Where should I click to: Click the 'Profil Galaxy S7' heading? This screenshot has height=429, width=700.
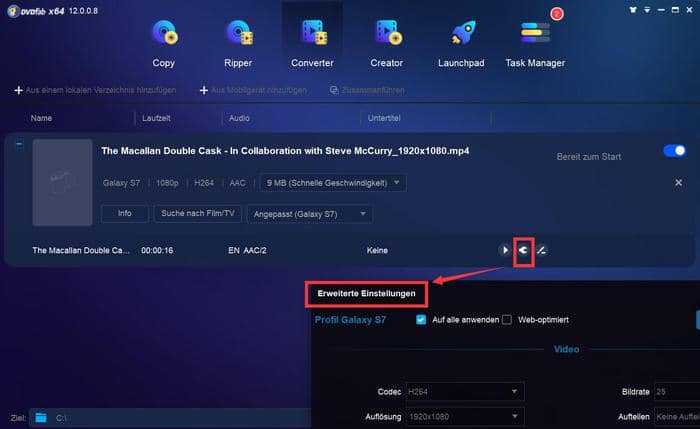[350, 320]
